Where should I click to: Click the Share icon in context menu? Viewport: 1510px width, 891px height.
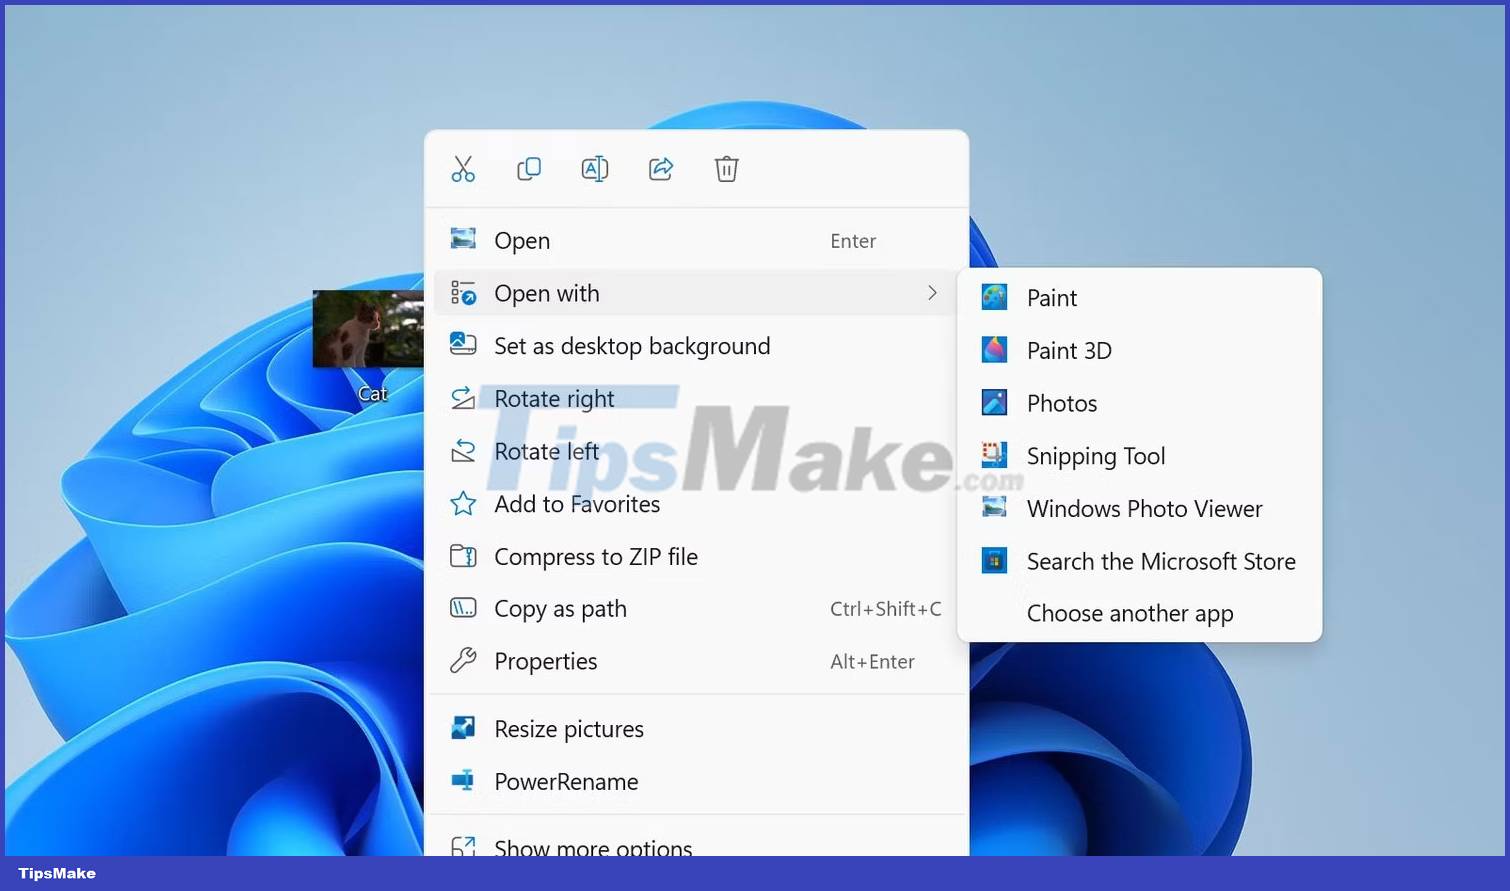[661, 169]
